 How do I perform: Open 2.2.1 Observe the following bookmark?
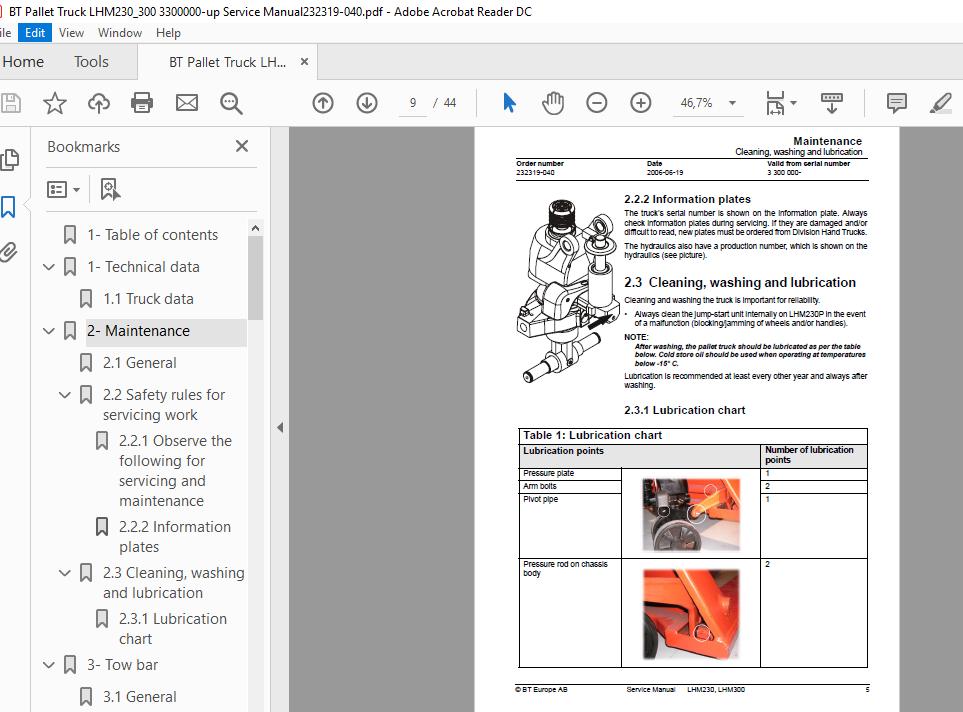click(x=175, y=471)
